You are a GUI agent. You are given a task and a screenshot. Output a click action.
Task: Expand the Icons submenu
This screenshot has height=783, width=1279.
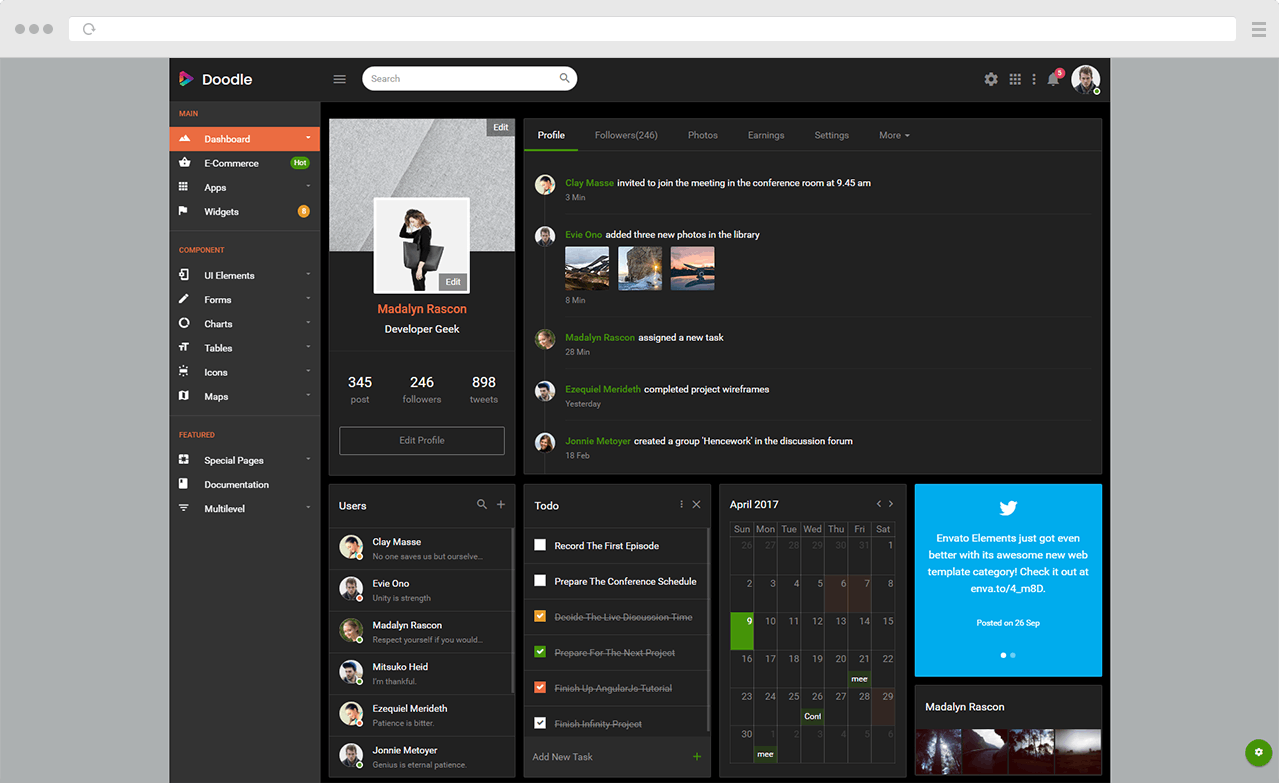click(x=245, y=372)
